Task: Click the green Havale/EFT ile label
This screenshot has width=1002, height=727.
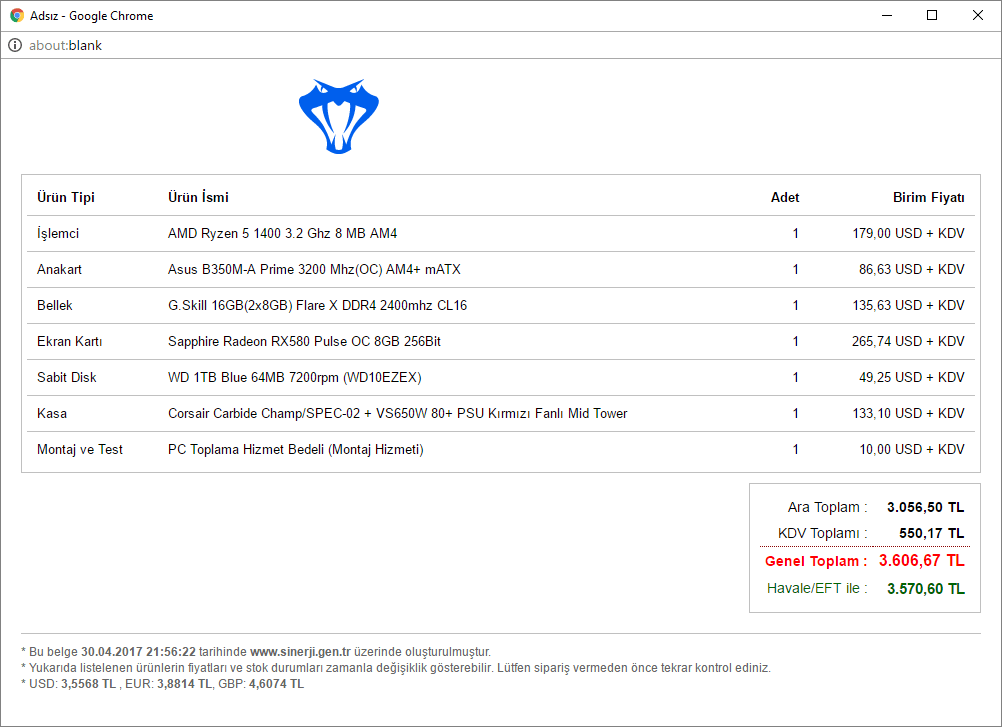Action: click(x=817, y=588)
